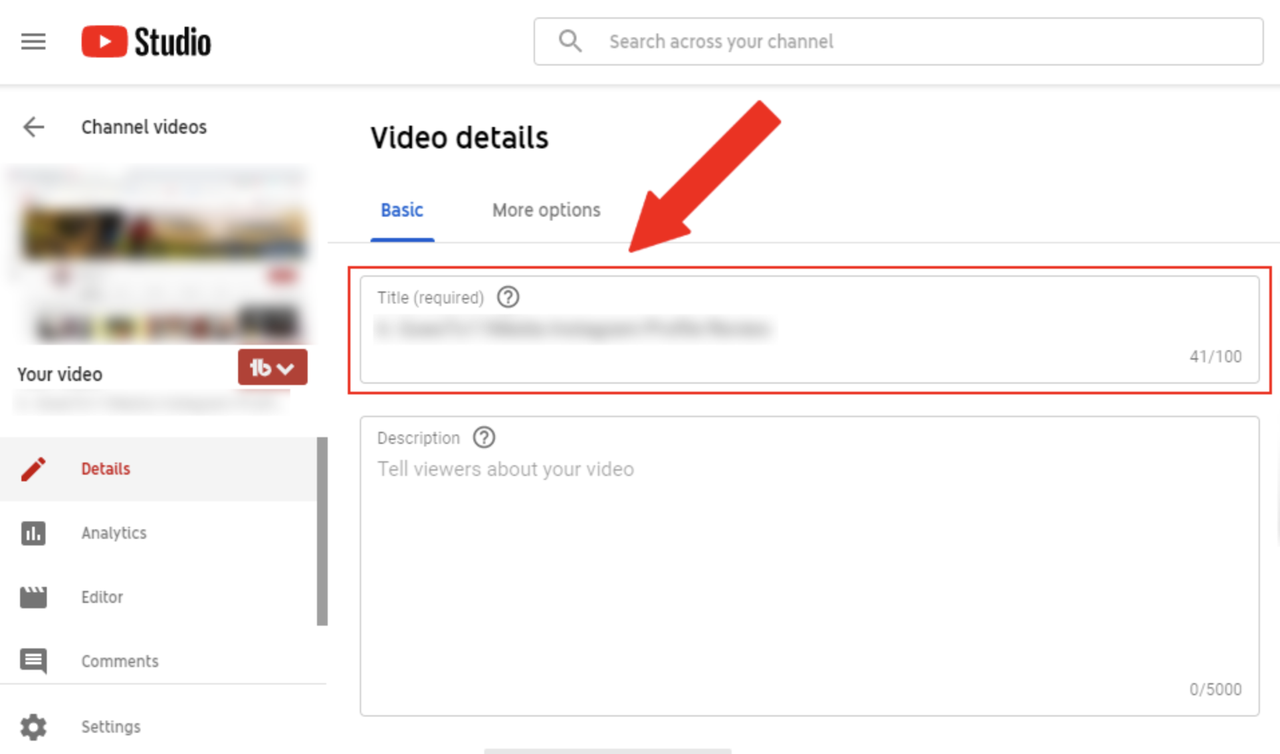Open Analytics via the chart icon

pos(33,533)
